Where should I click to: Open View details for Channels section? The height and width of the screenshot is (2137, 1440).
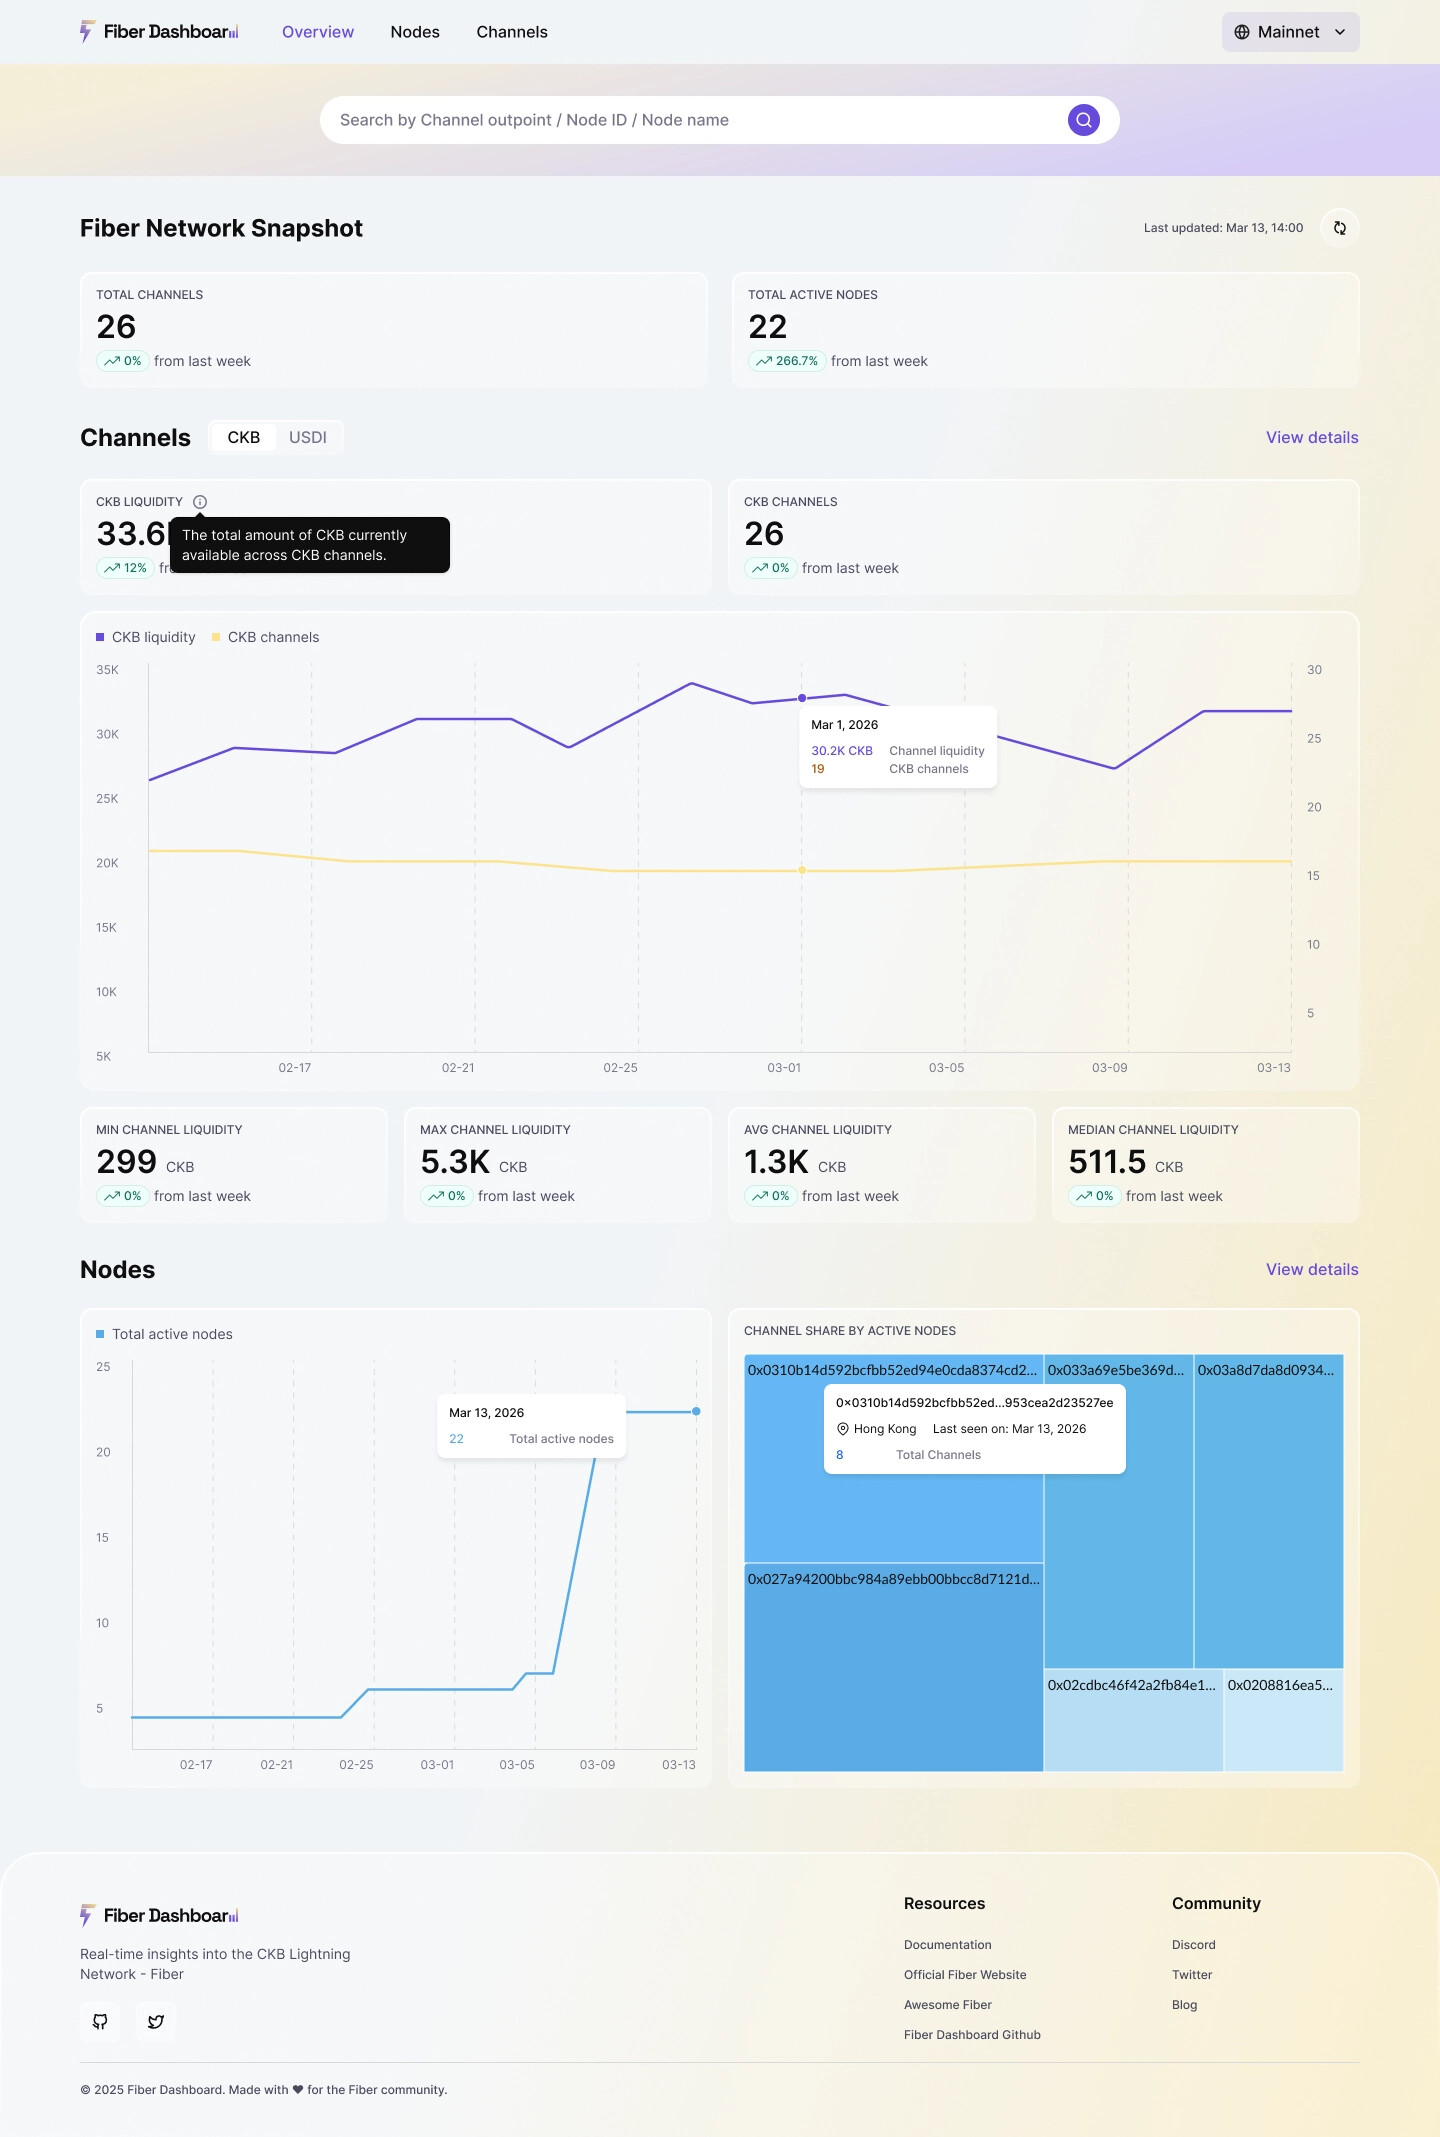coord(1312,437)
